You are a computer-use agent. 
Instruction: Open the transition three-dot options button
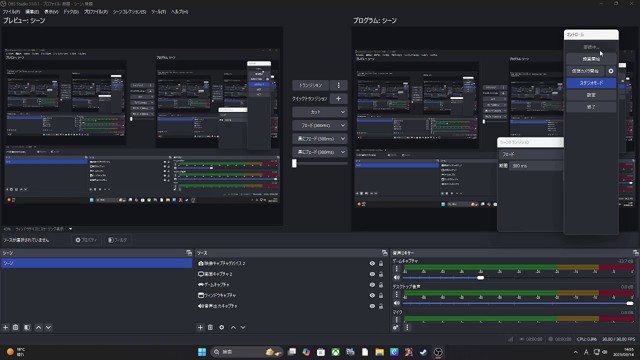338,85
